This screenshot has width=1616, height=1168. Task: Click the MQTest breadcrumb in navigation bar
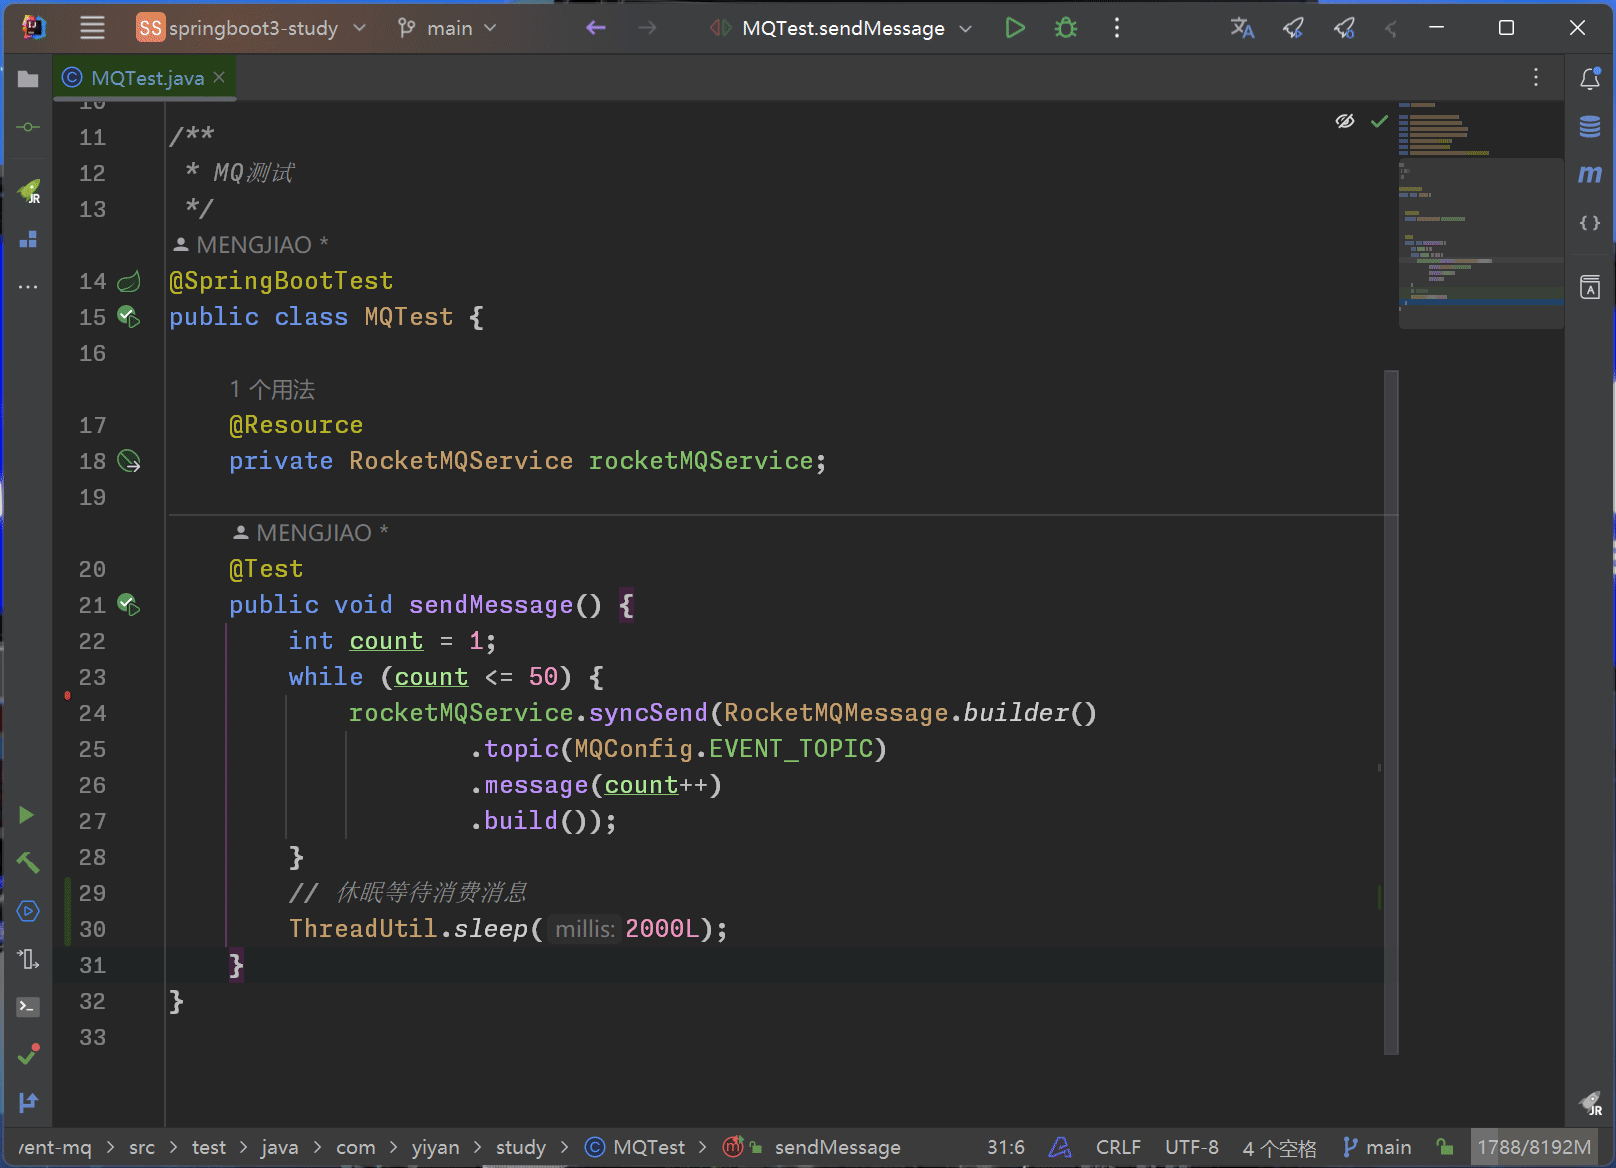click(636, 1147)
